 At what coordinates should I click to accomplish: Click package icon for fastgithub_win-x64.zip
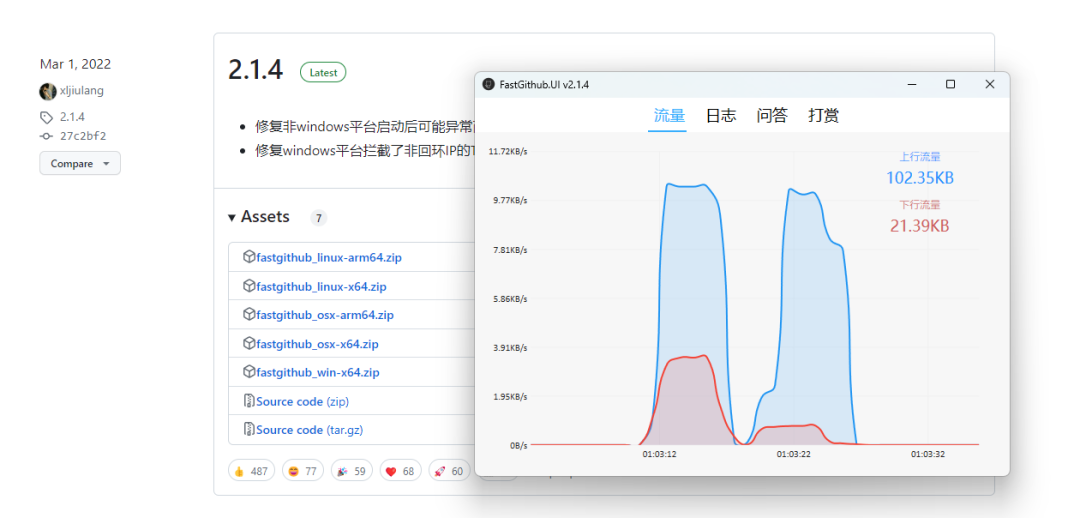(249, 372)
